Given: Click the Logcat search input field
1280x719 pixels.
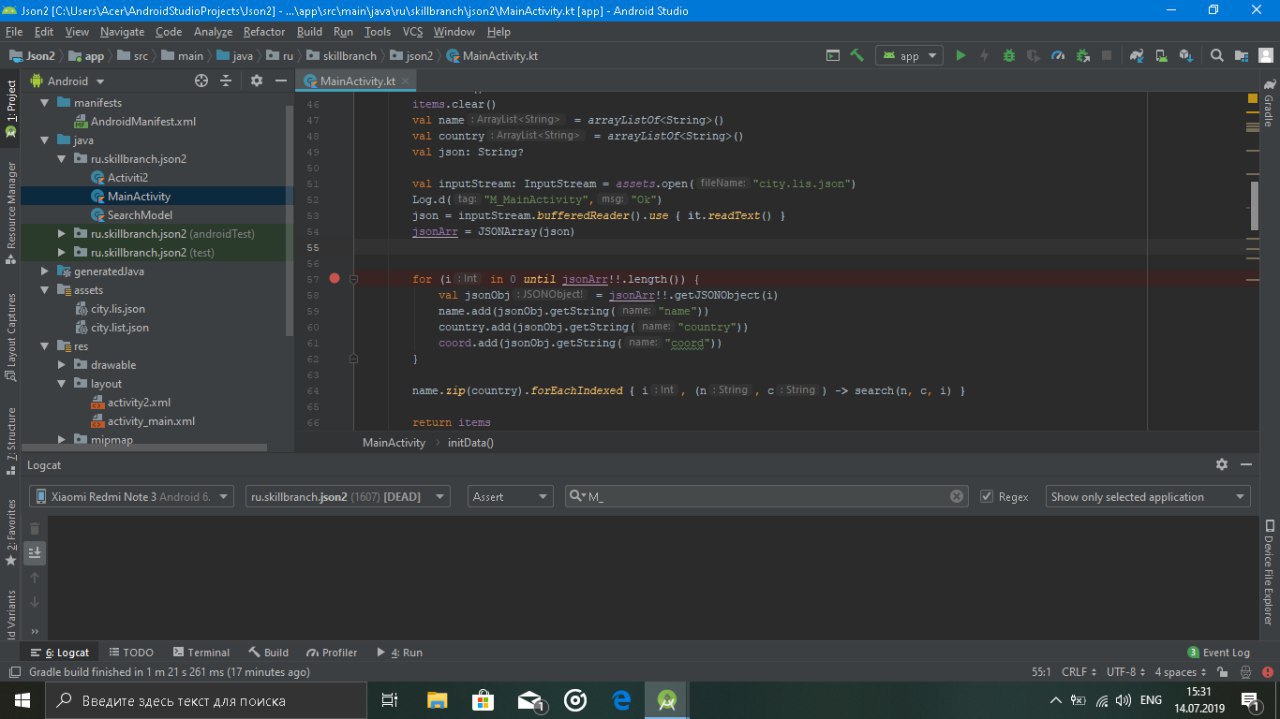Looking at the screenshot, I should click(766, 497).
